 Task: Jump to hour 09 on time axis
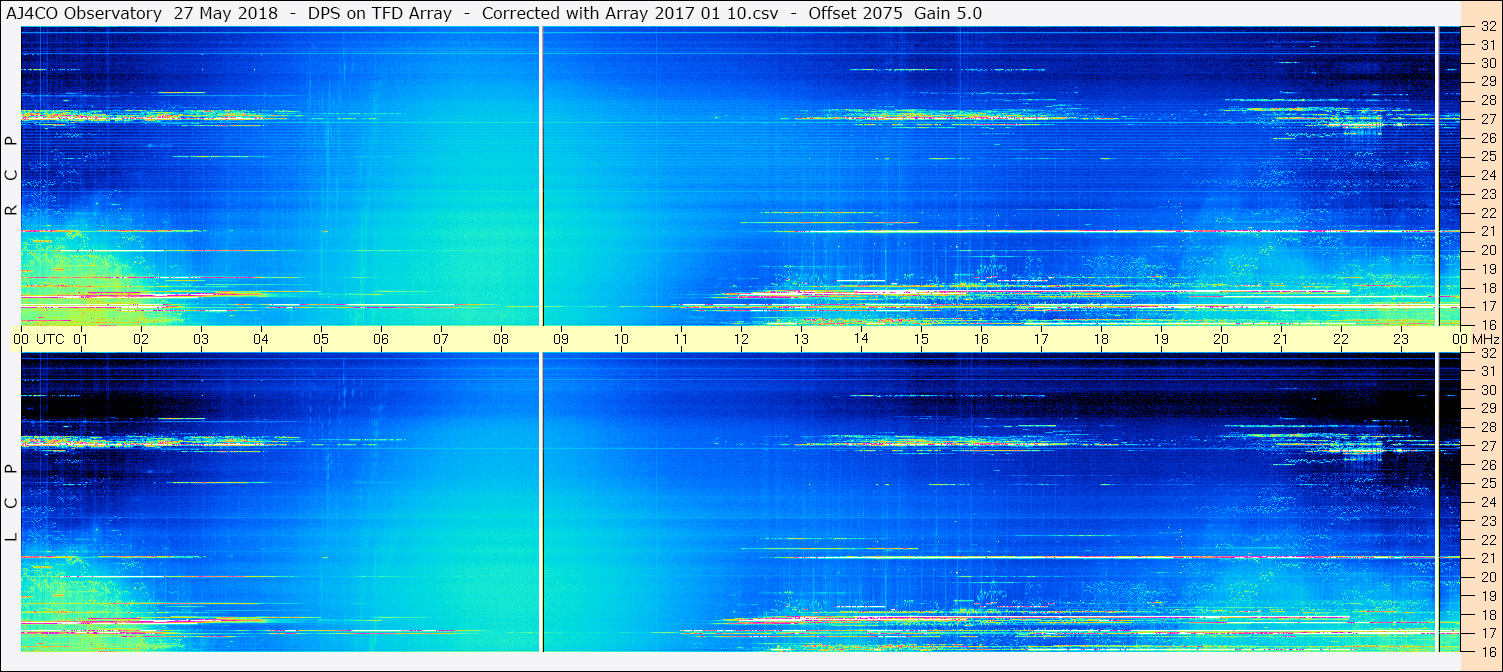[x=561, y=339]
